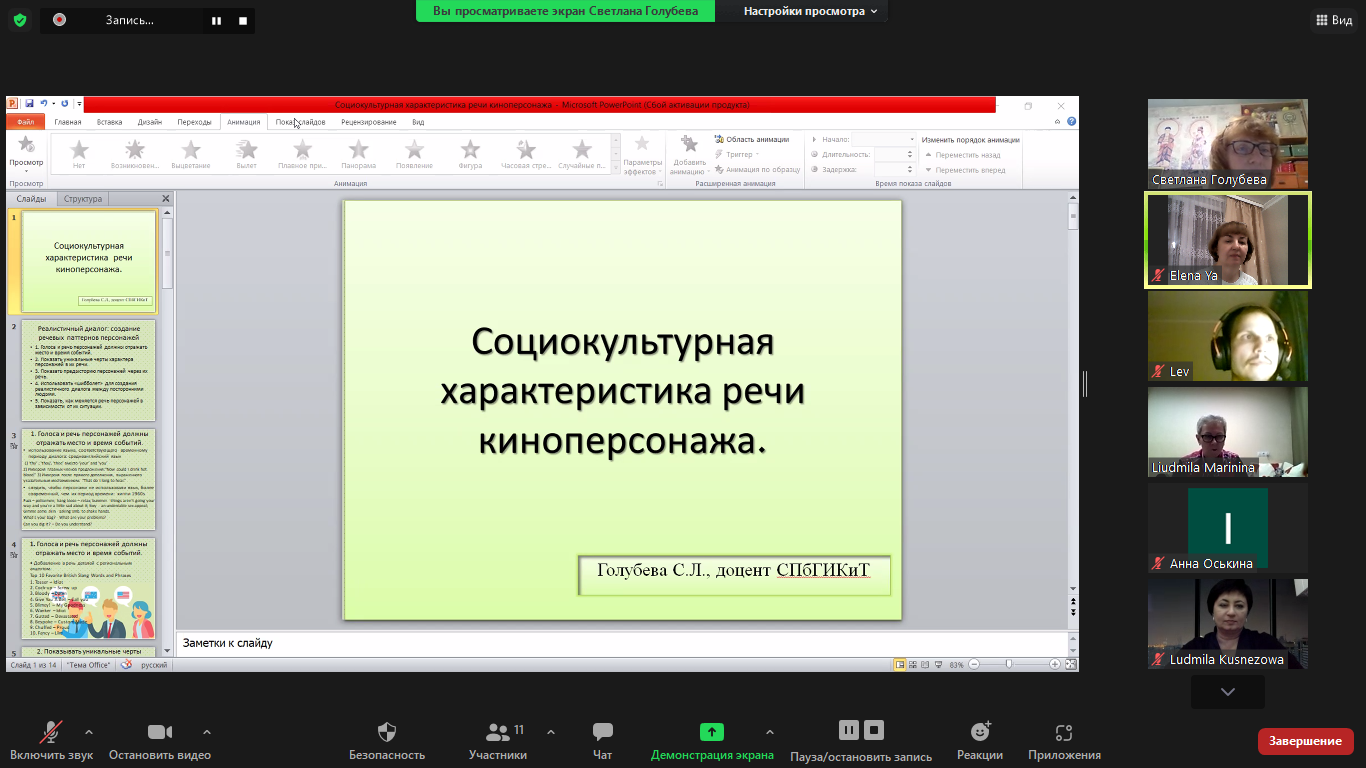Expand audio options arrow next to microphone
1366x768 pixels.
89,732
